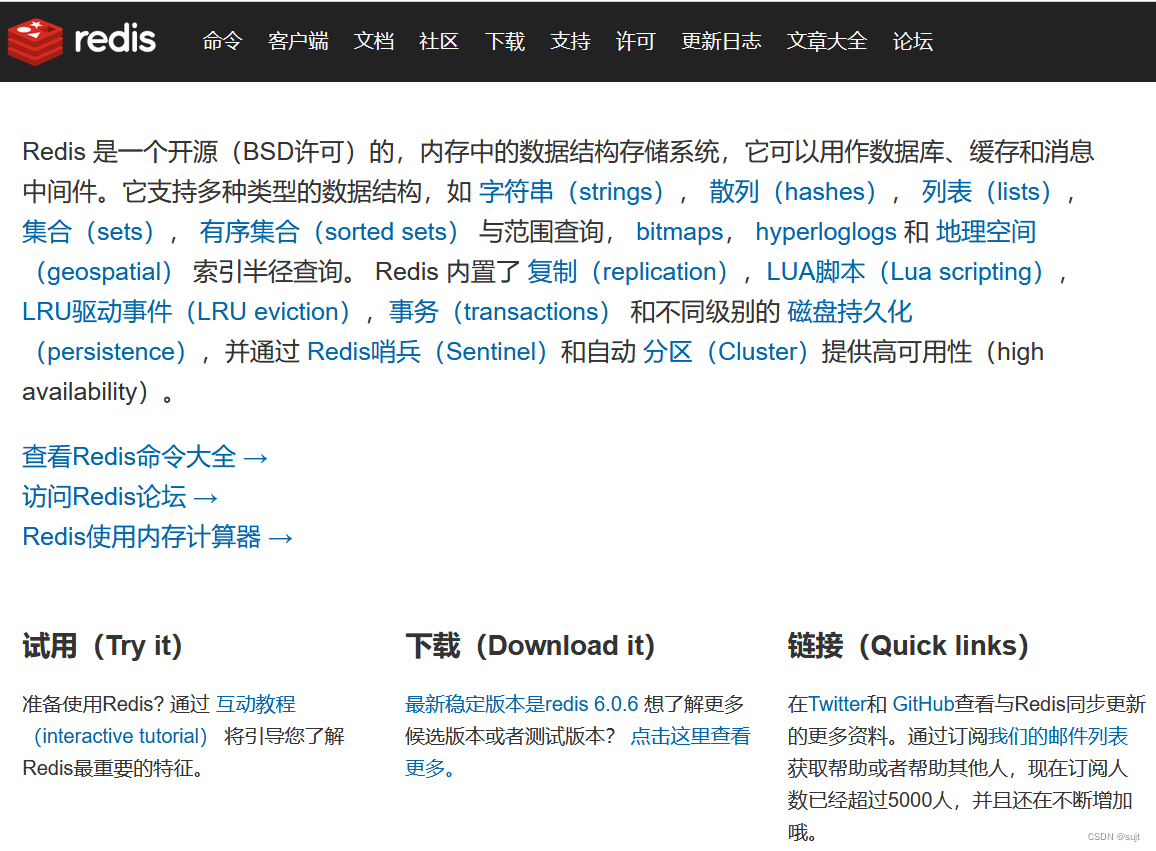The image size is (1156, 851).
Task: Follow the 集合 (sets) link
Action: pos(89,232)
